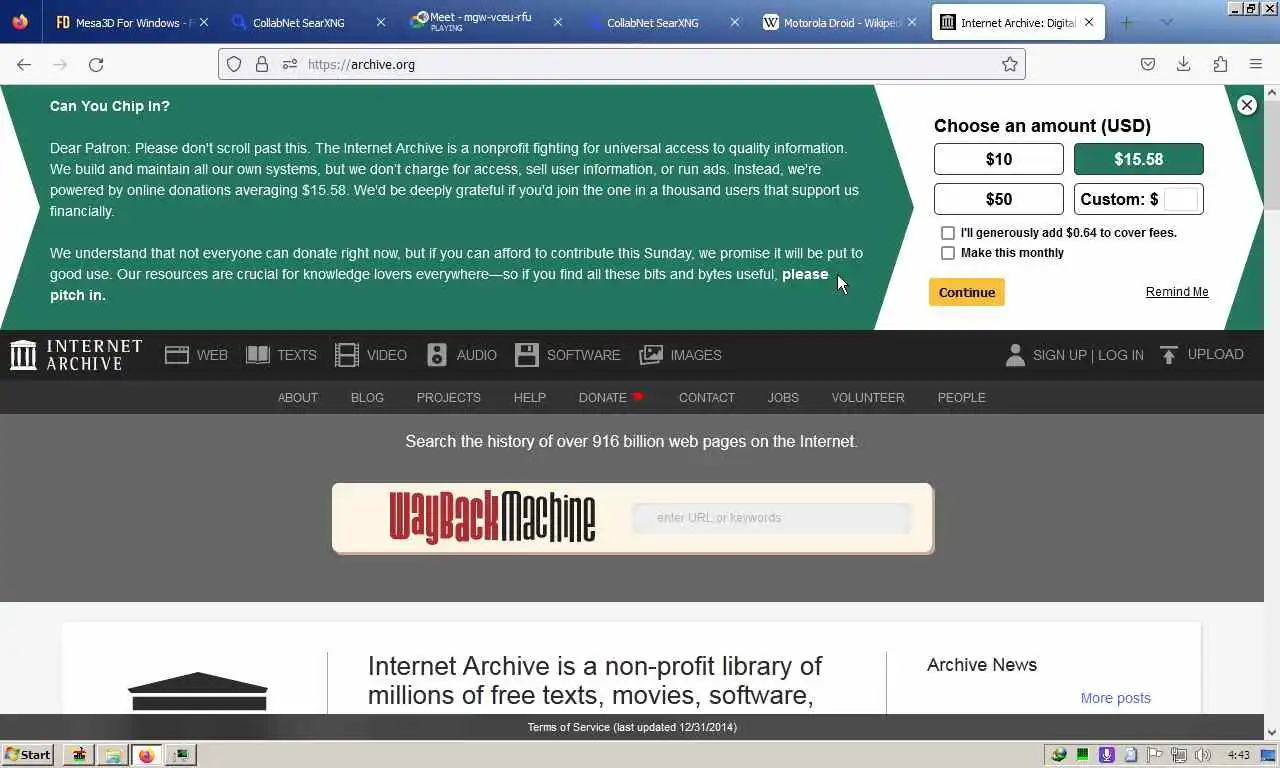The image size is (1280, 768).
Task: Open the VOLUNTEER menu item
Action: (x=868, y=397)
